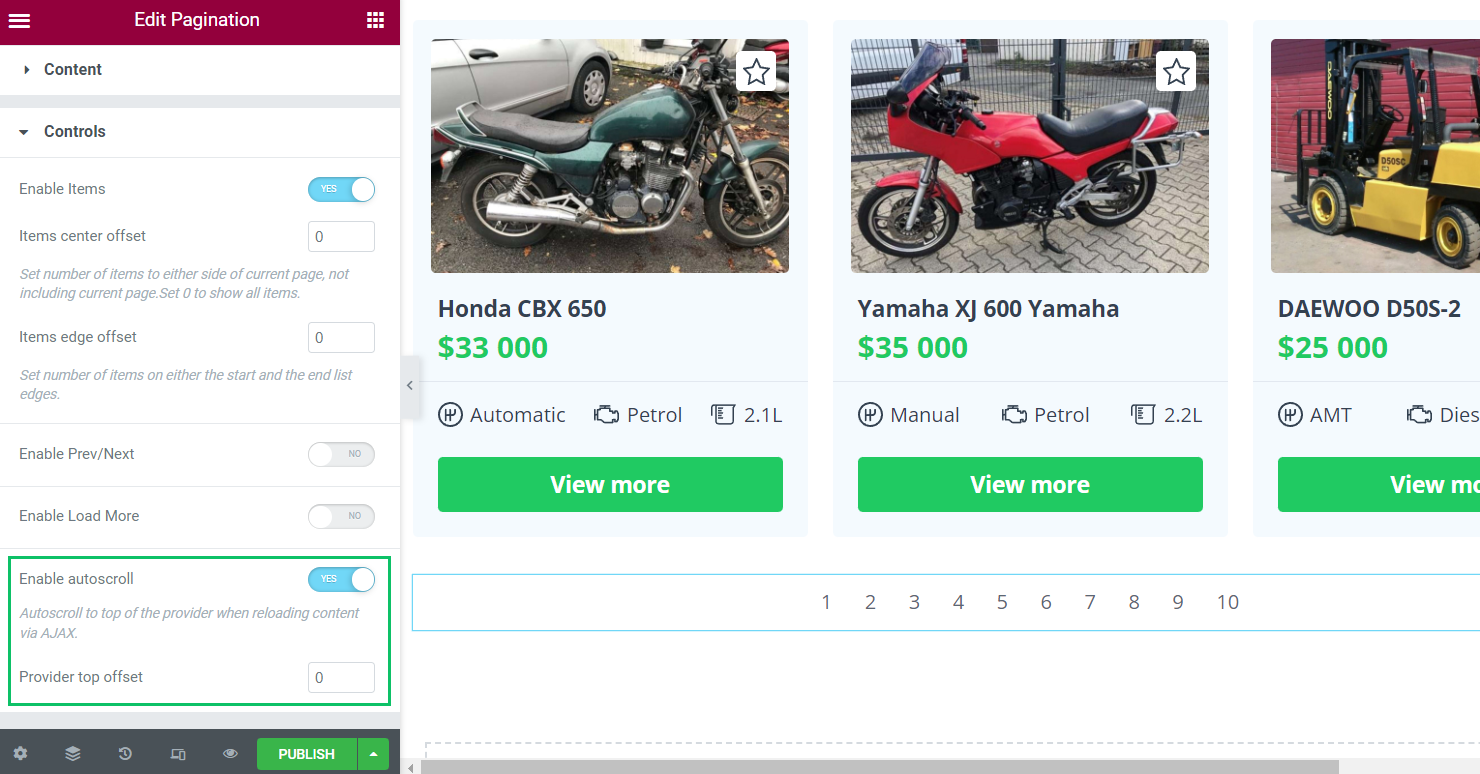The image size is (1480, 774).
Task: Open the settings gear in bottom bar
Action: [20, 754]
